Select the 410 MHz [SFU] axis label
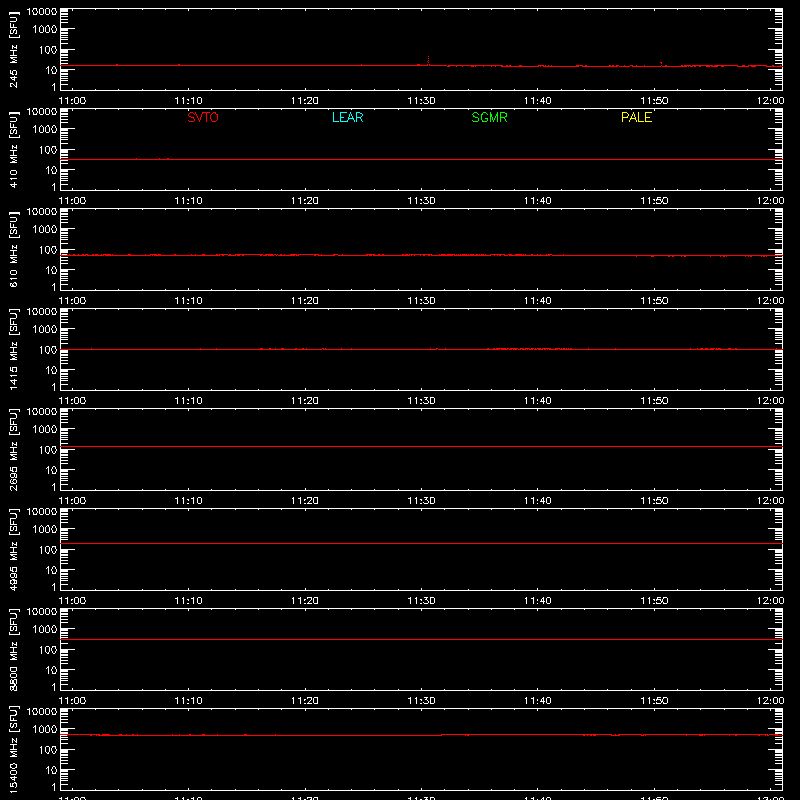 click(x=13, y=149)
